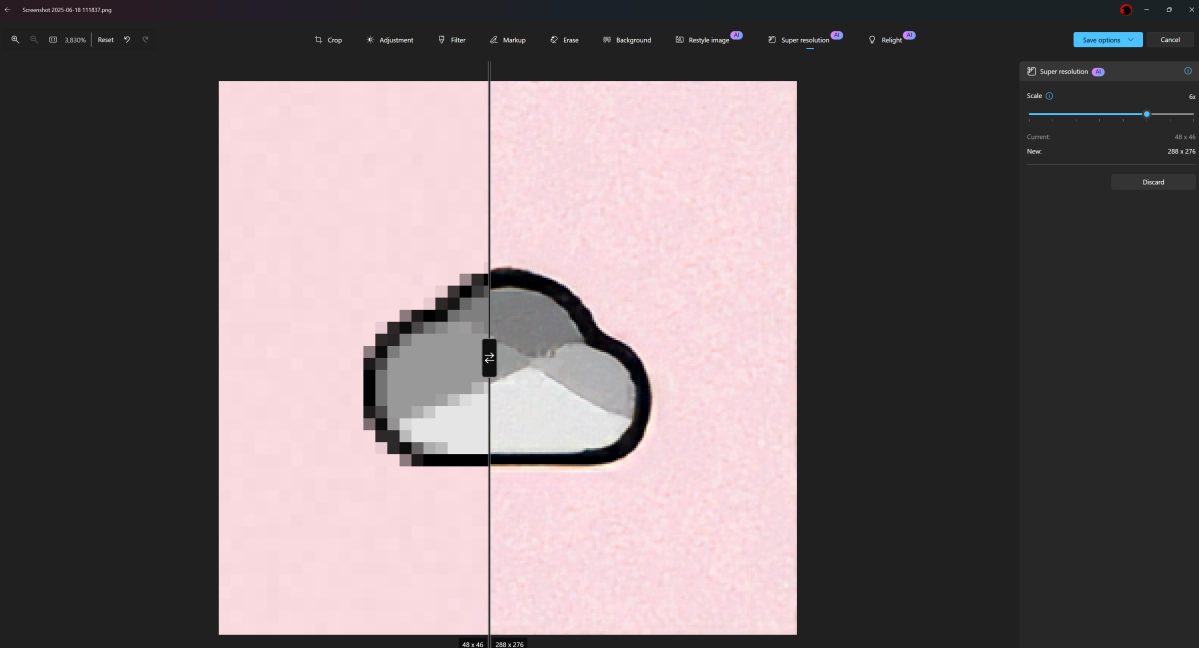Click the Current size value 48 x 46 in panel
Viewport: 1199px width, 648px height.
click(1184, 137)
